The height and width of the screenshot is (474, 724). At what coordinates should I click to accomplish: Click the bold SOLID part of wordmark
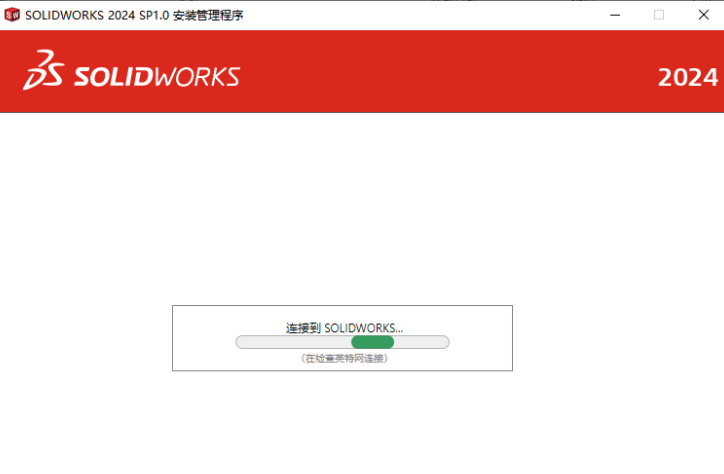[116, 76]
